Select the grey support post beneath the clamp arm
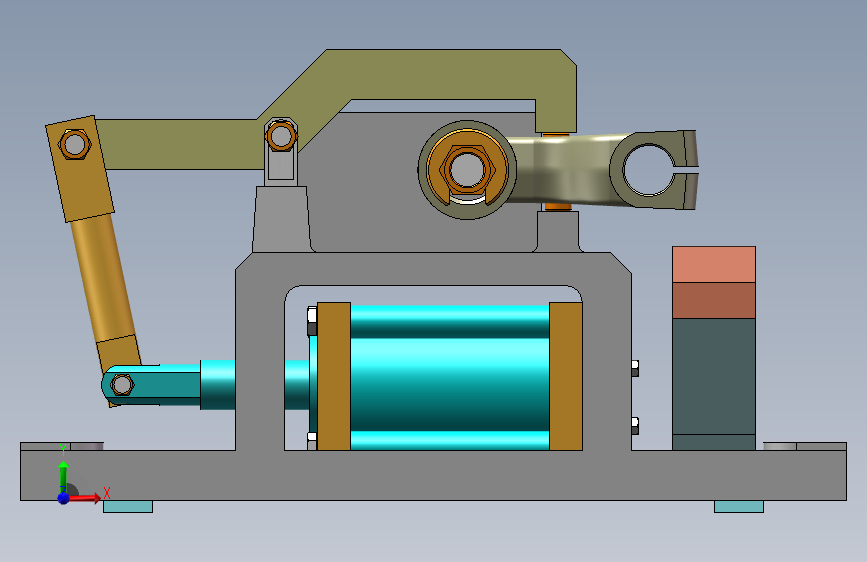 [x=558, y=231]
